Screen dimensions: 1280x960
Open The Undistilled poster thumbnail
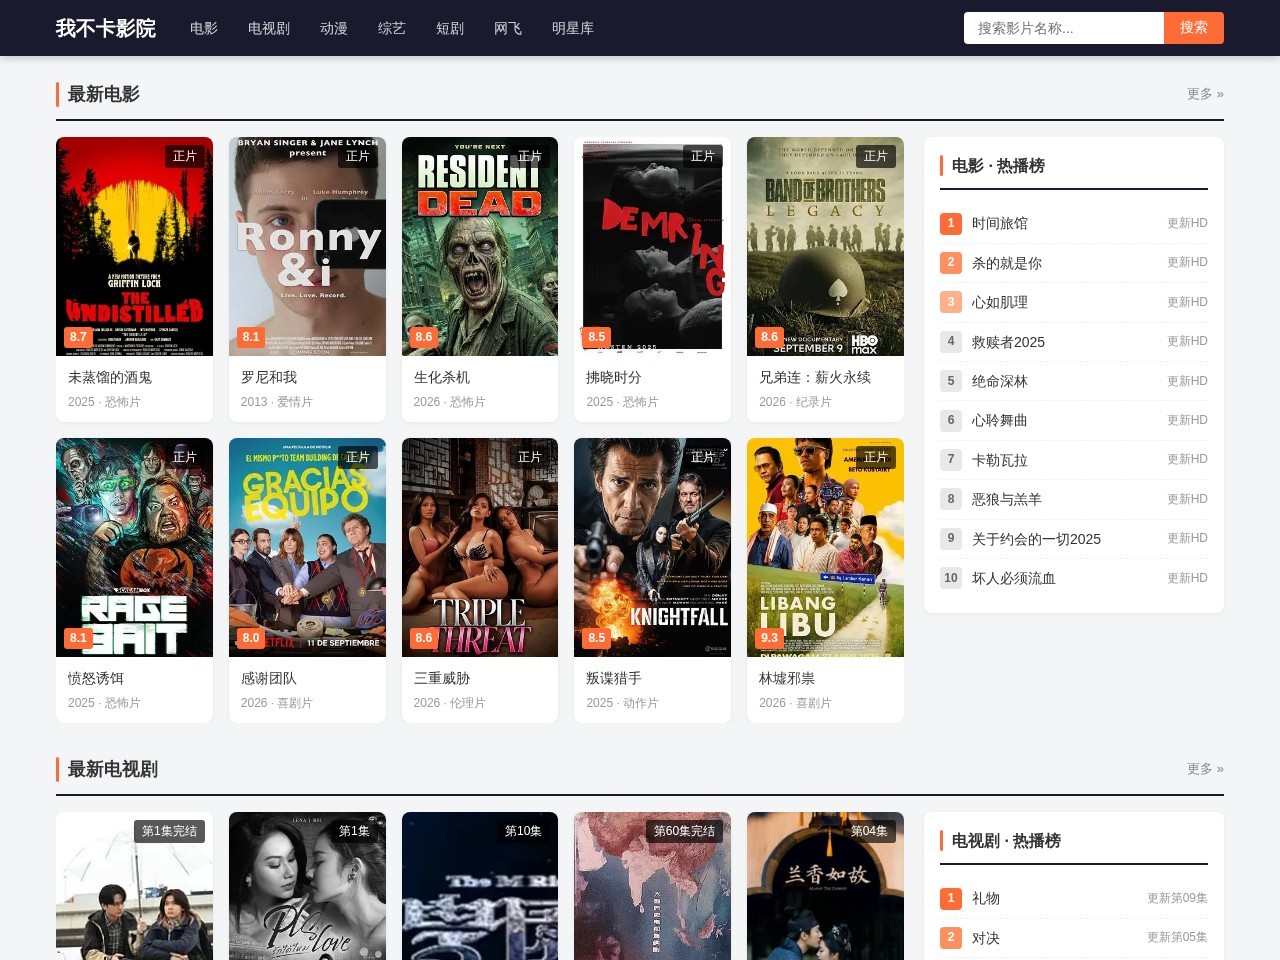134,246
